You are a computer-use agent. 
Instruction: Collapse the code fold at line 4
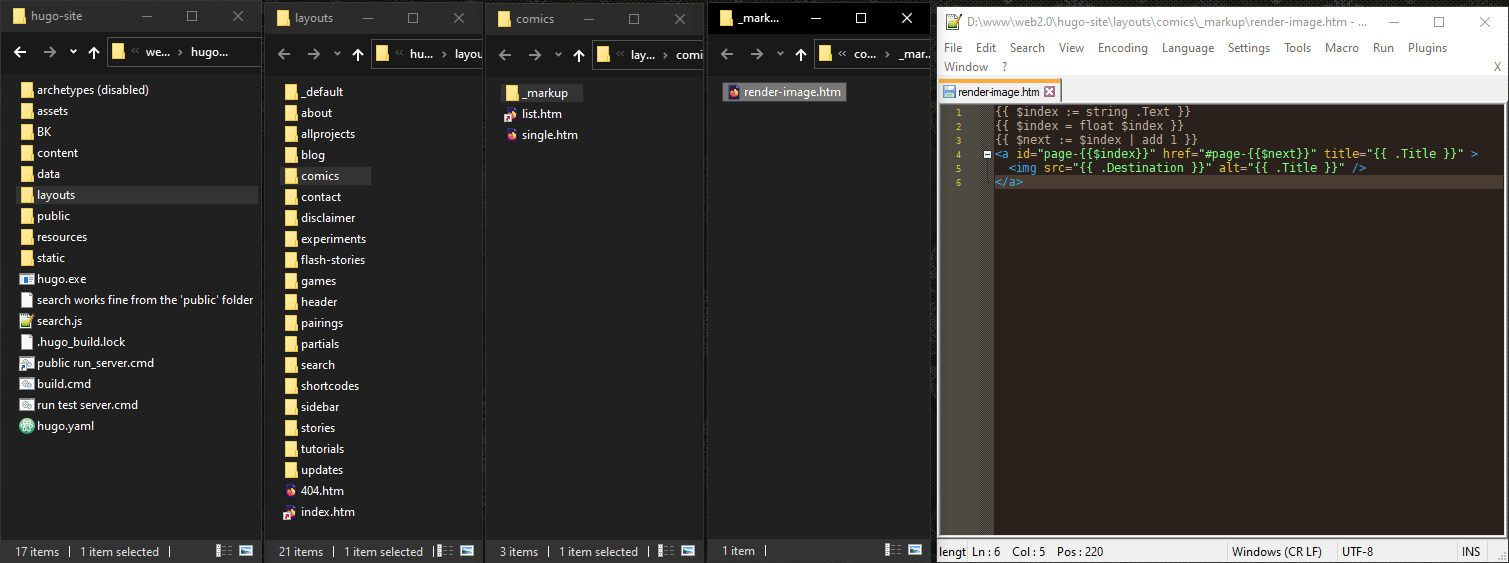tap(988, 155)
